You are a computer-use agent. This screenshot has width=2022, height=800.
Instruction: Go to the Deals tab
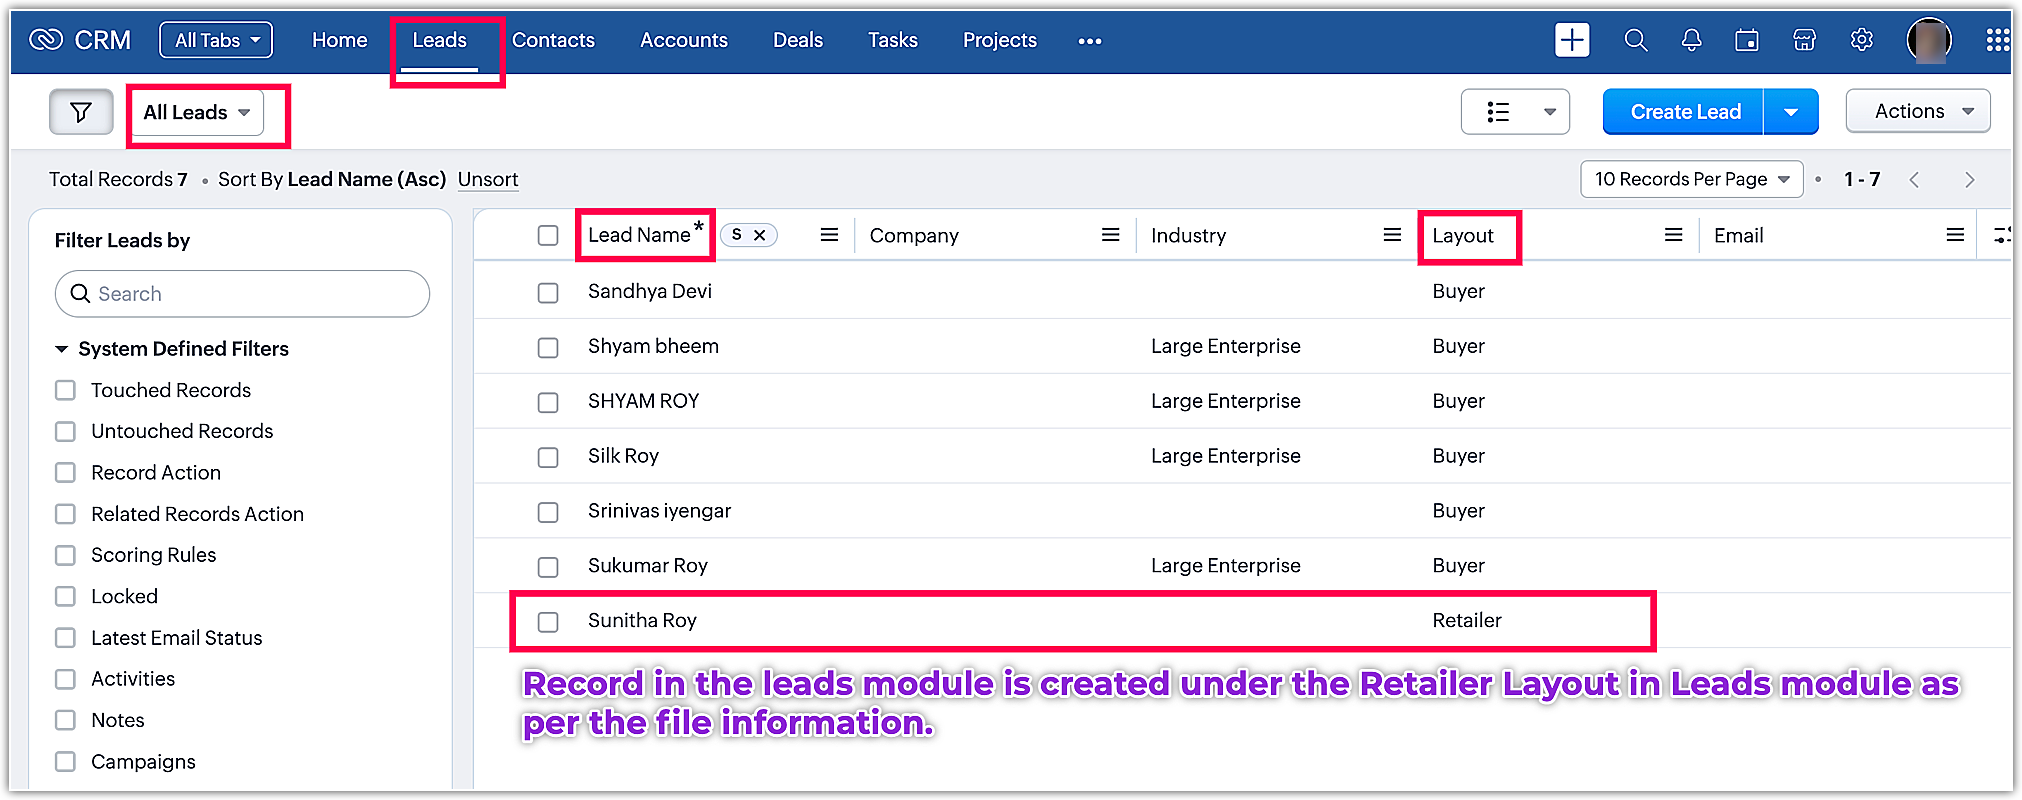[797, 40]
